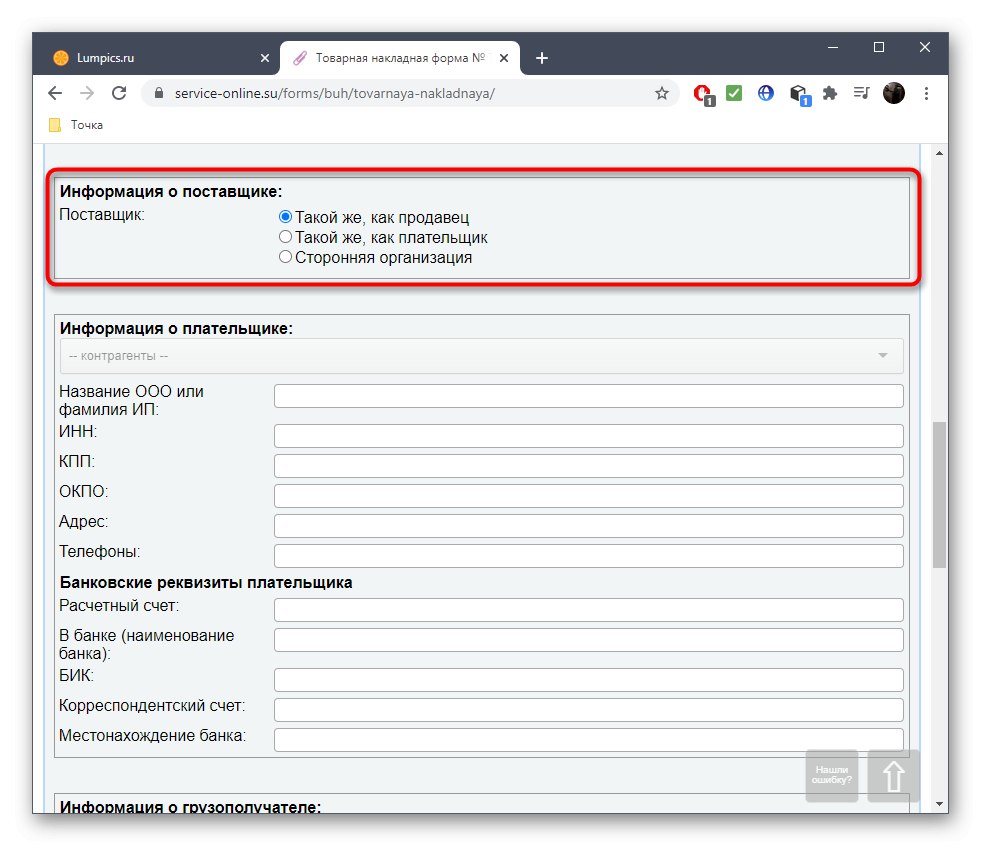
Task: Click inside the ИНН input field
Action: 588,435
